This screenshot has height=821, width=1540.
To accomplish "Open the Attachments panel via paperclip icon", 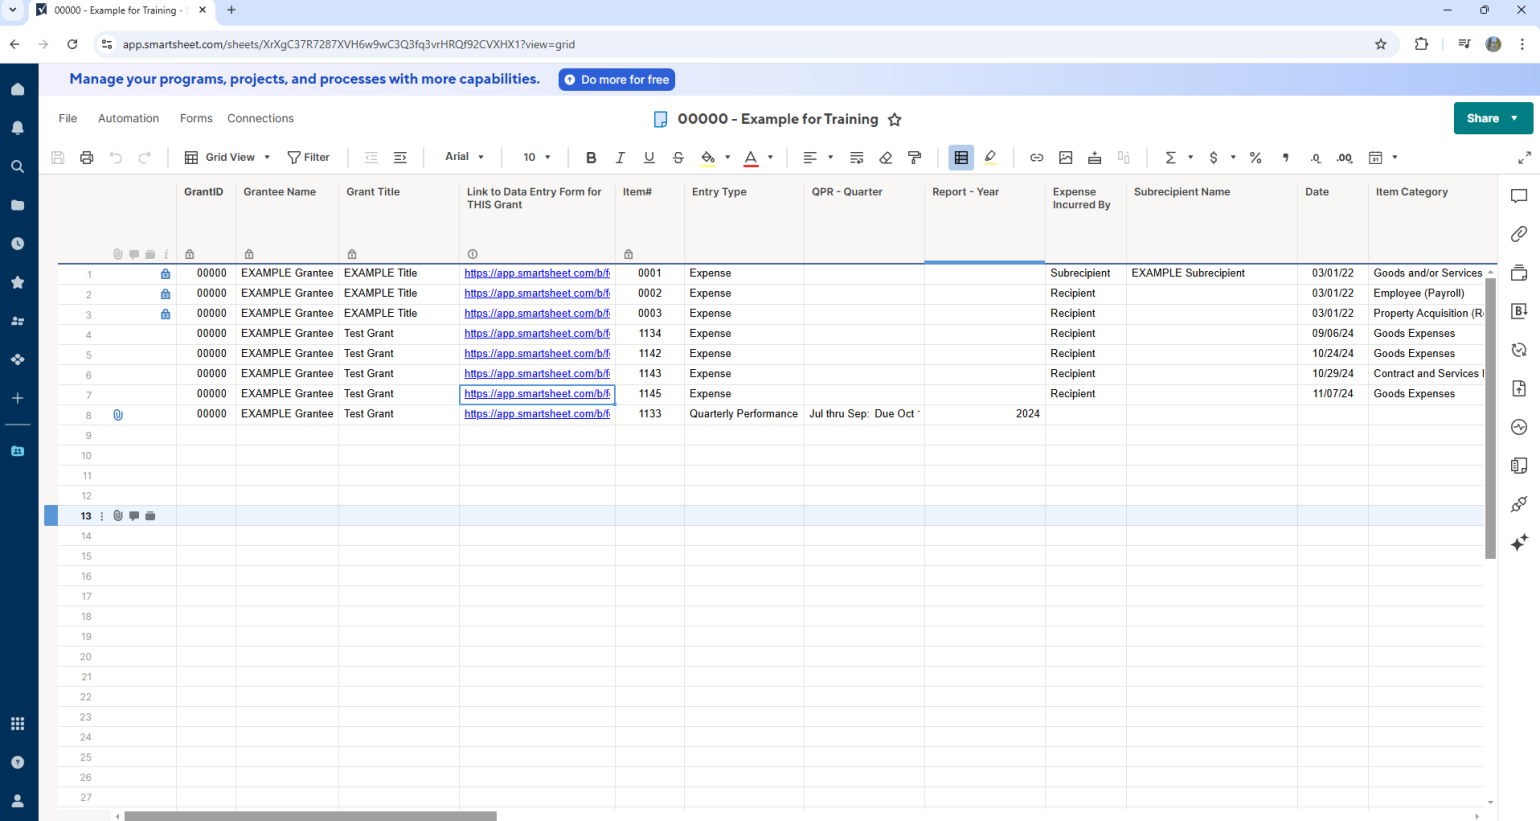I will click(x=1519, y=235).
